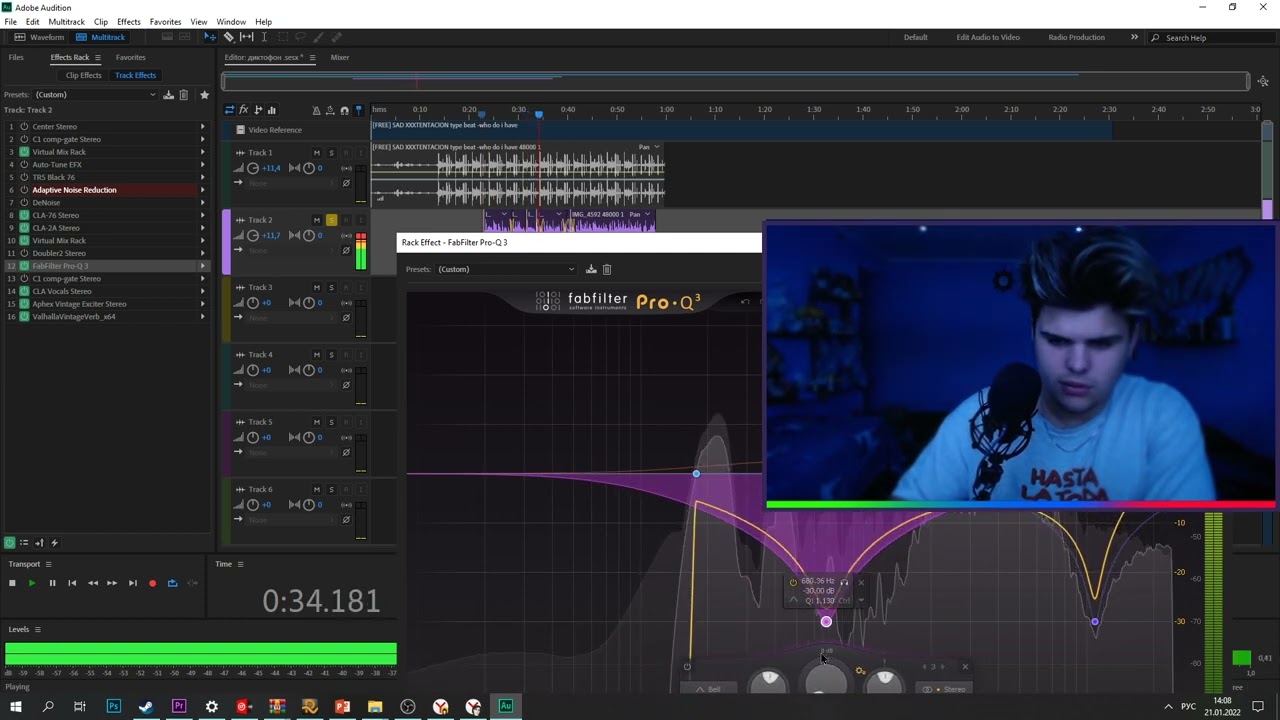Show the track EQ section

point(272,110)
